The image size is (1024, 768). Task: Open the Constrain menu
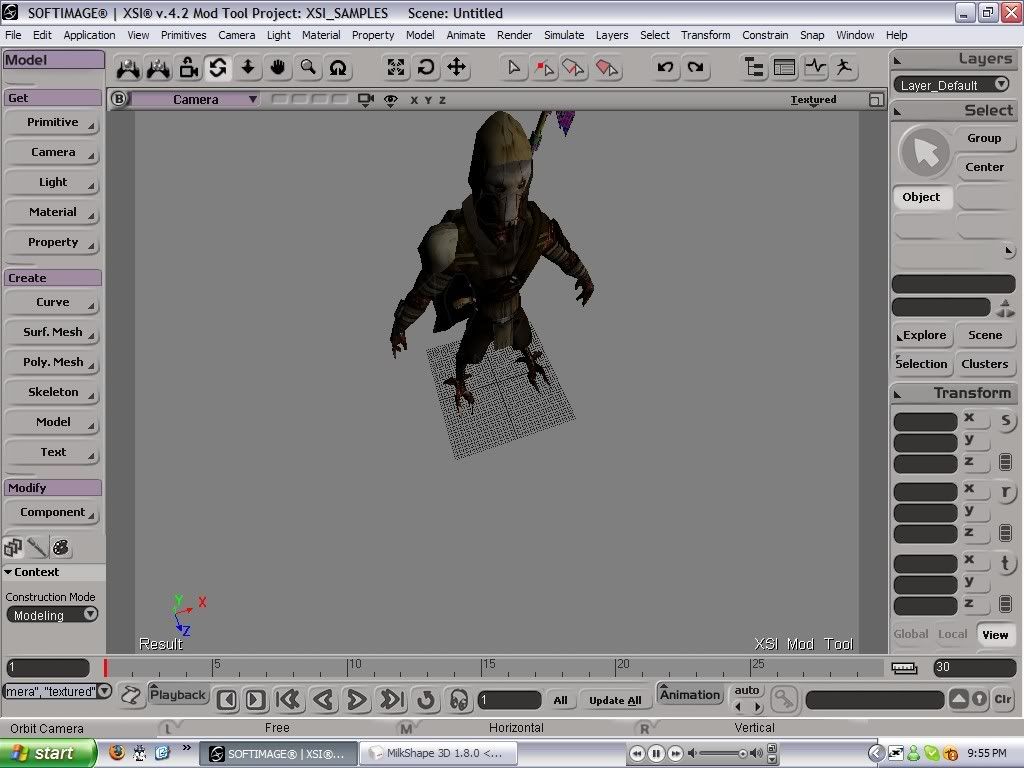pyautogui.click(x=765, y=35)
